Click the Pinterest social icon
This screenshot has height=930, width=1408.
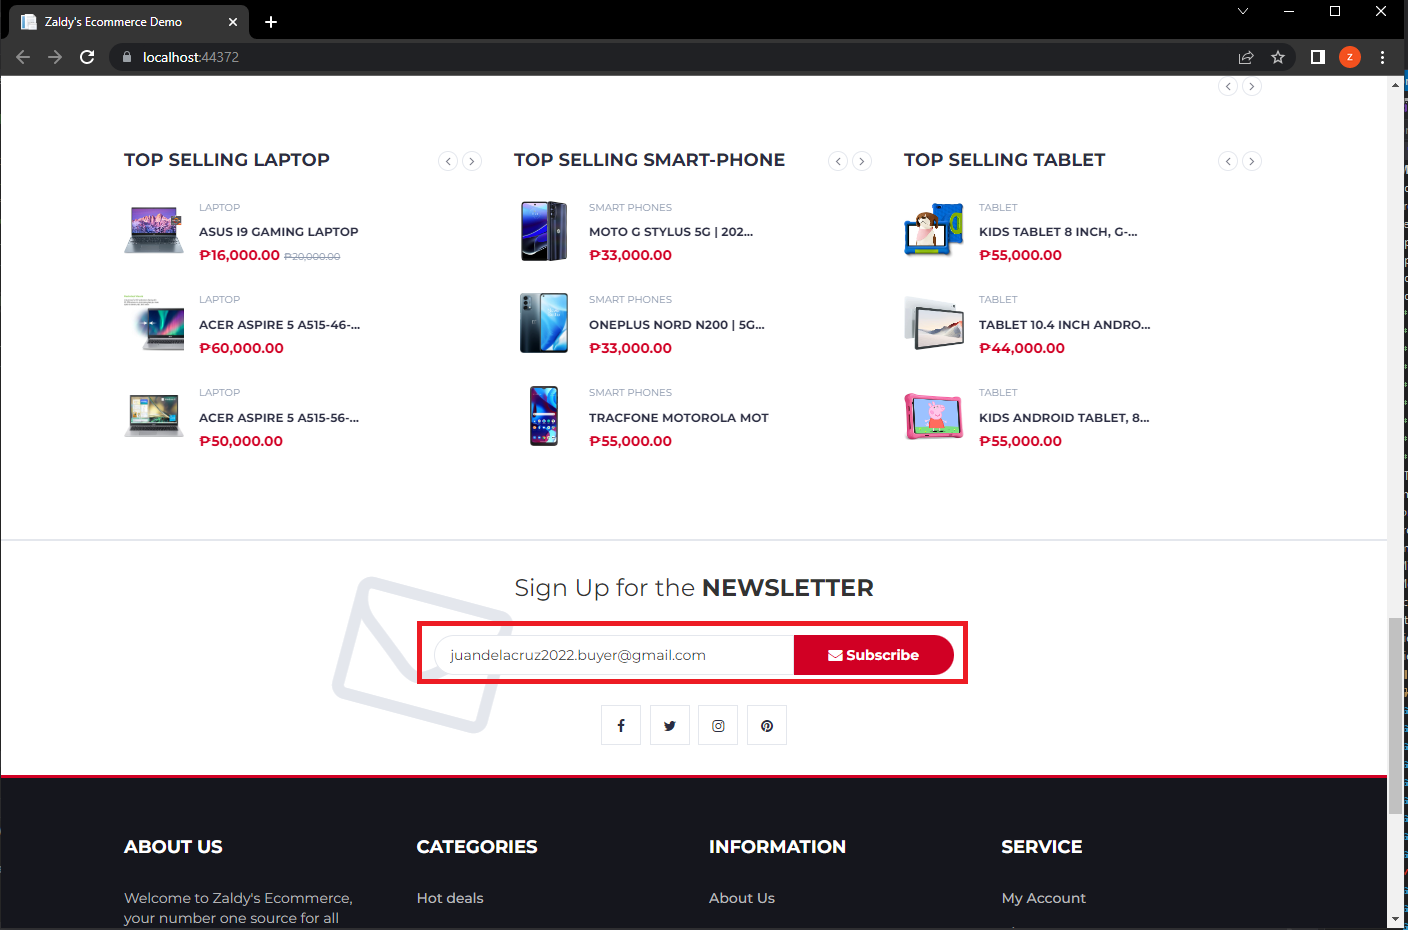[766, 724]
